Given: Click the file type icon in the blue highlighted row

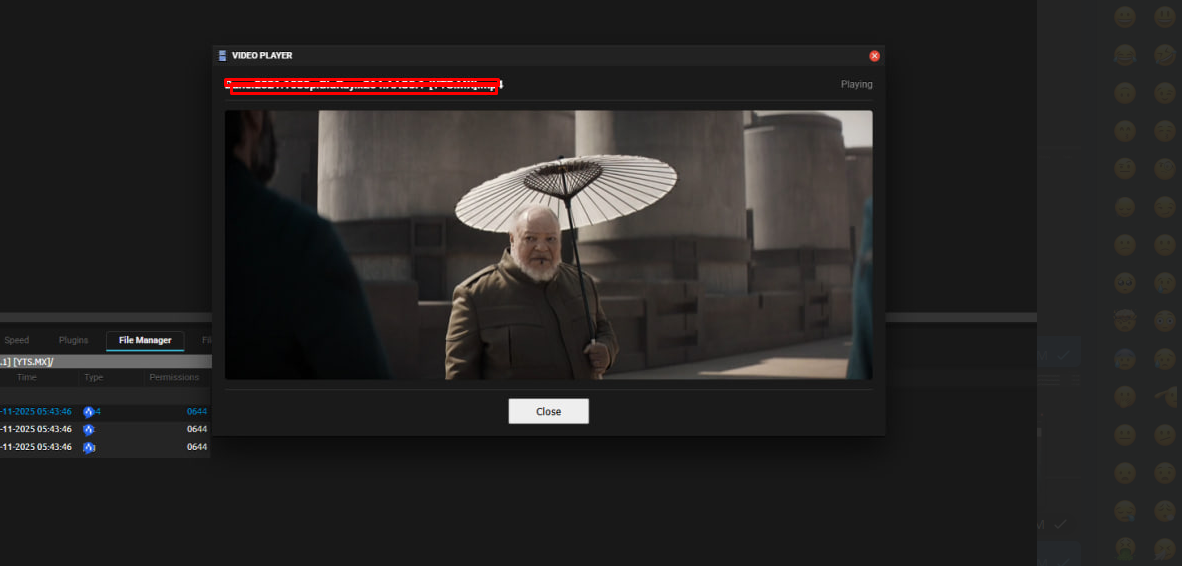Looking at the screenshot, I should [88, 411].
